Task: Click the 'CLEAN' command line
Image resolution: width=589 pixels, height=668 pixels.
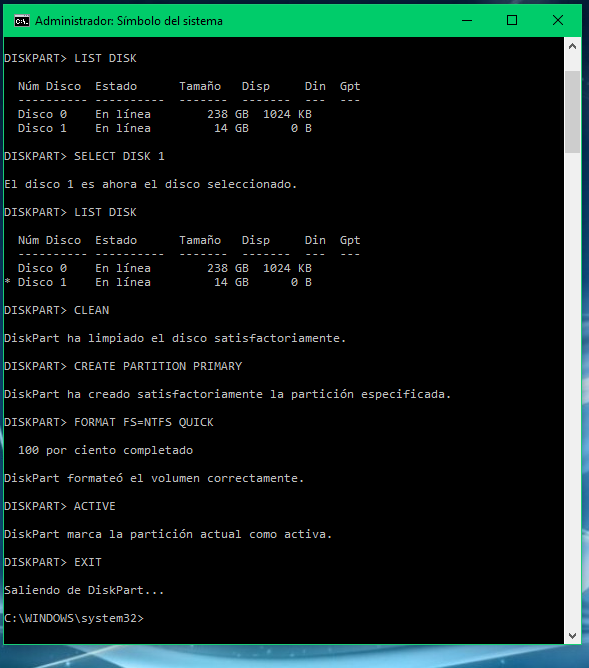Action: (x=57, y=310)
